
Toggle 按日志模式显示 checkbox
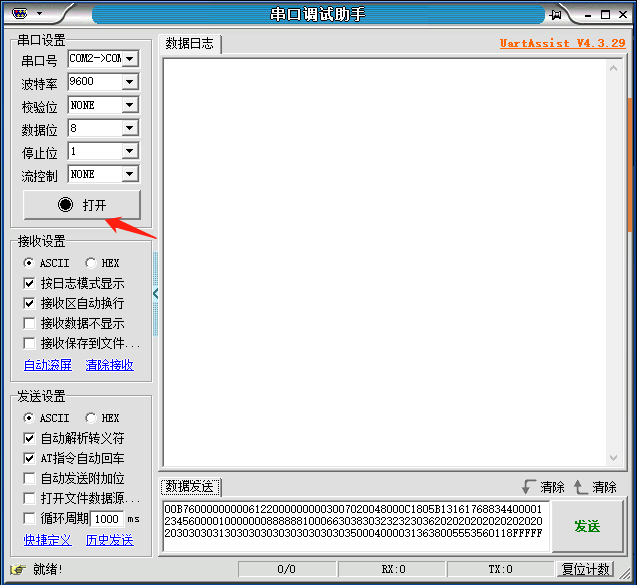[29, 283]
